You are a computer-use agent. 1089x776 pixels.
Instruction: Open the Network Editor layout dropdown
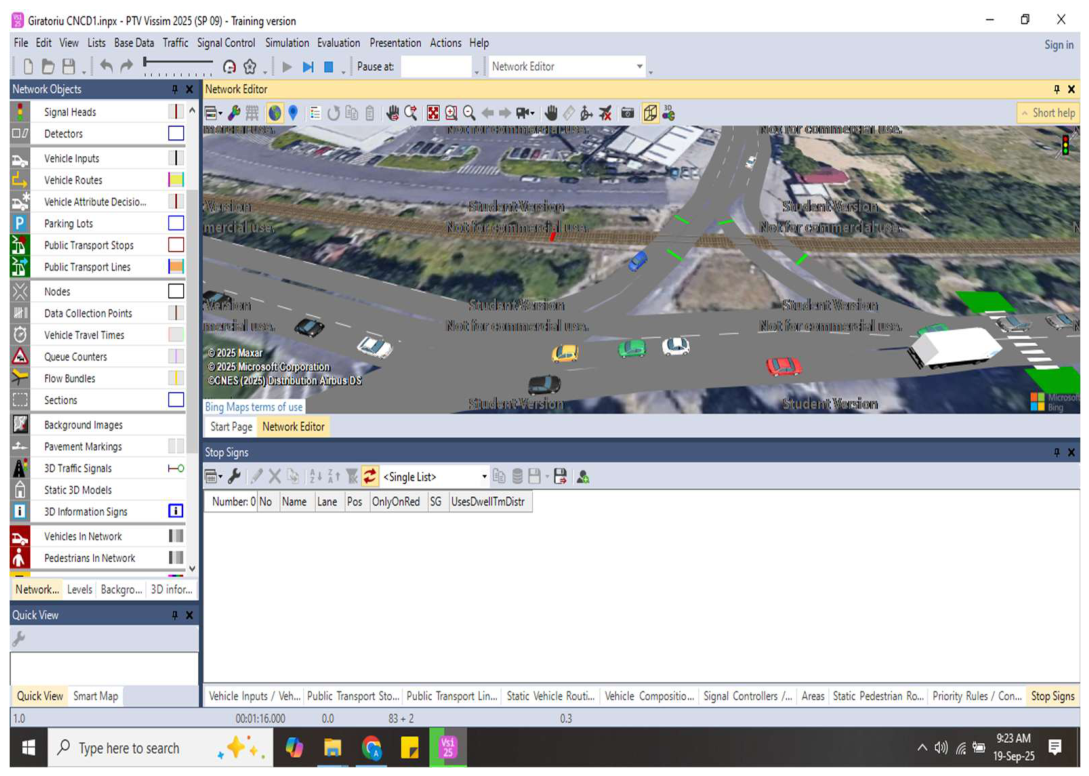[567, 67]
